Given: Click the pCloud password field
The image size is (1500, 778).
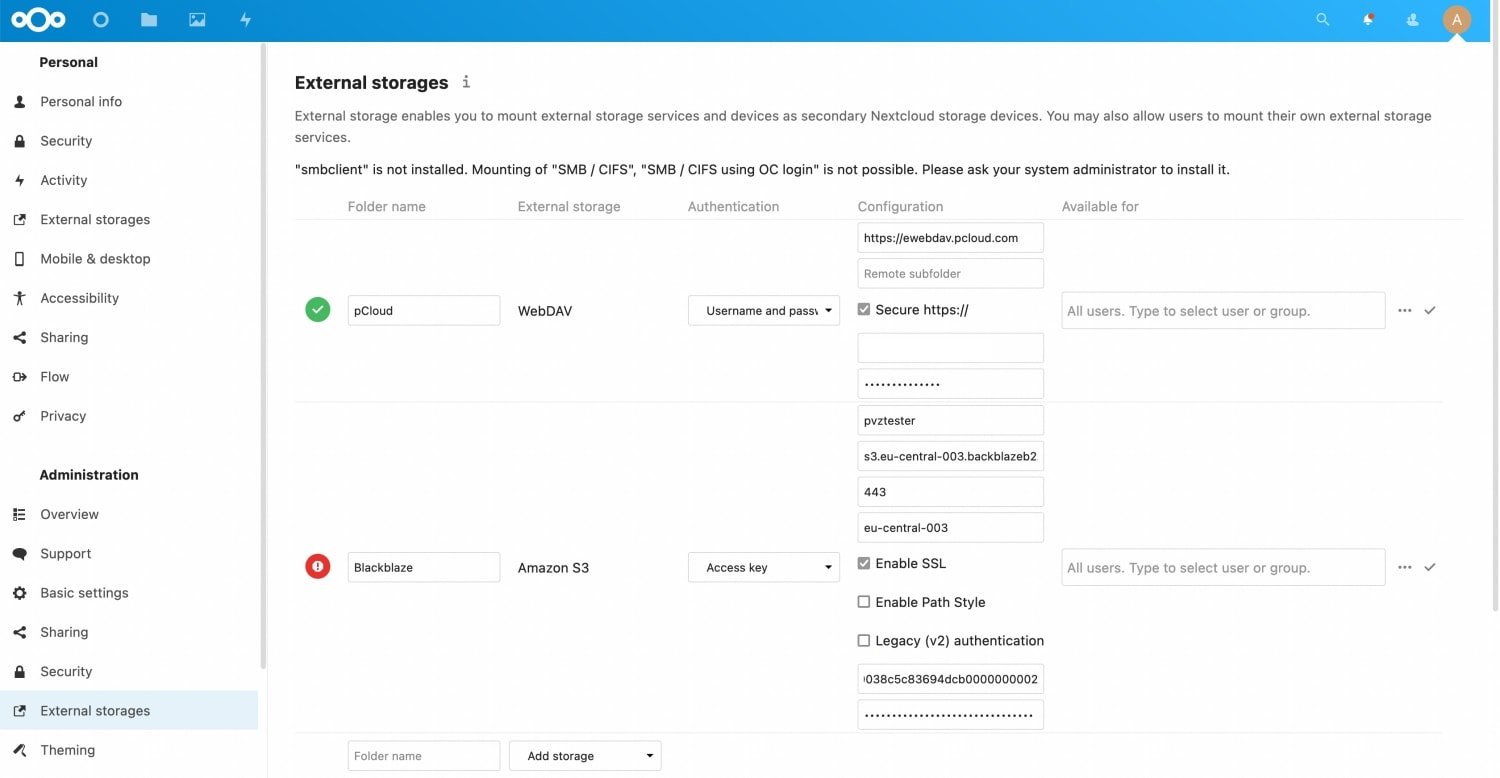Looking at the screenshot, I should pos(951,384).
